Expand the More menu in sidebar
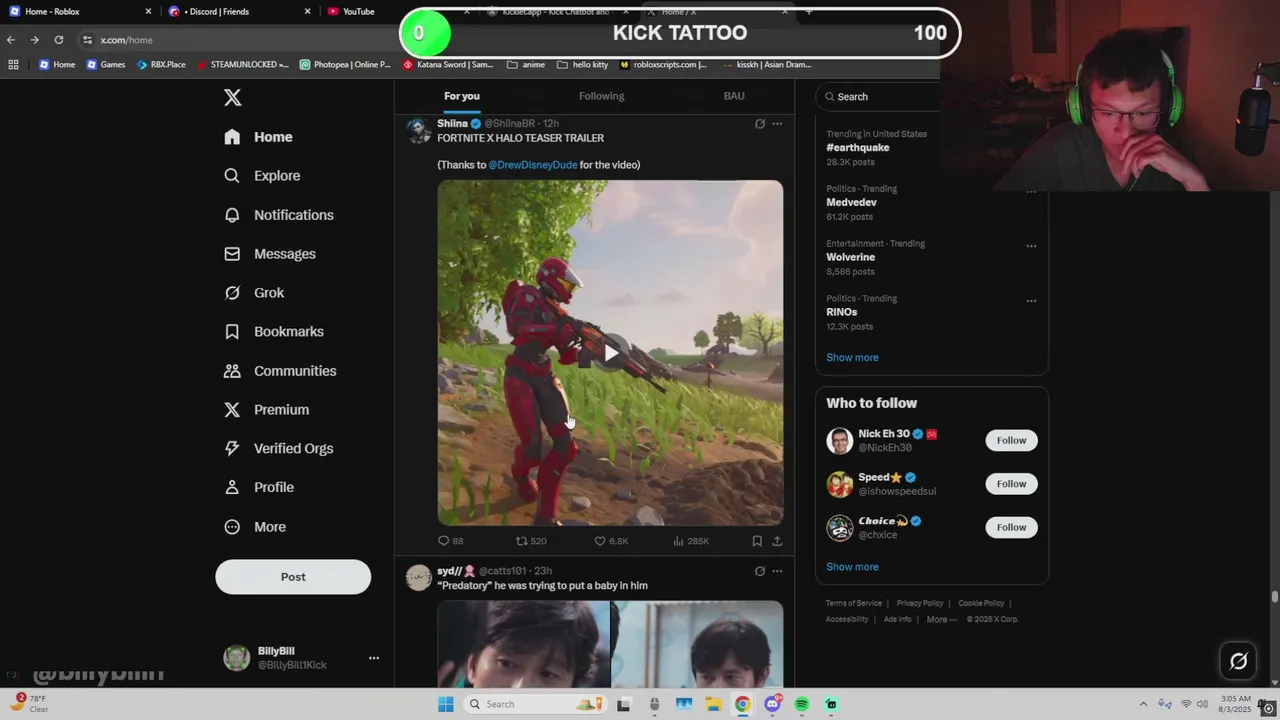Screen dimensions: 1280x720 pos(256,527)
